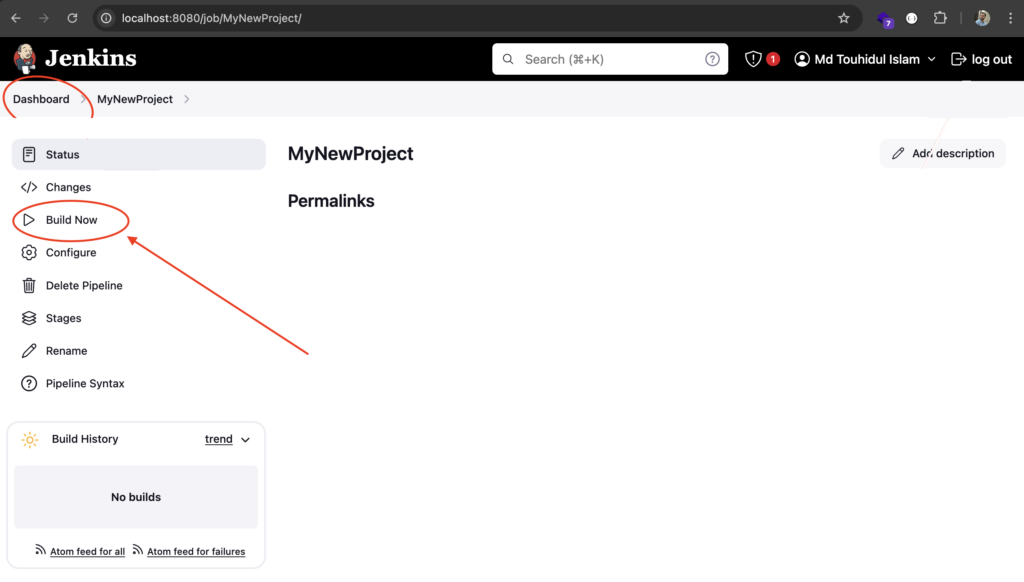
Task: Open the security warnings shield icon
Action: click(x=753, y=59)
